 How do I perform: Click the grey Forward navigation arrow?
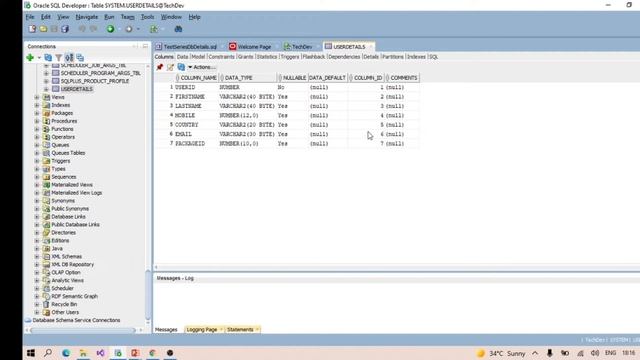coord(129,29)
